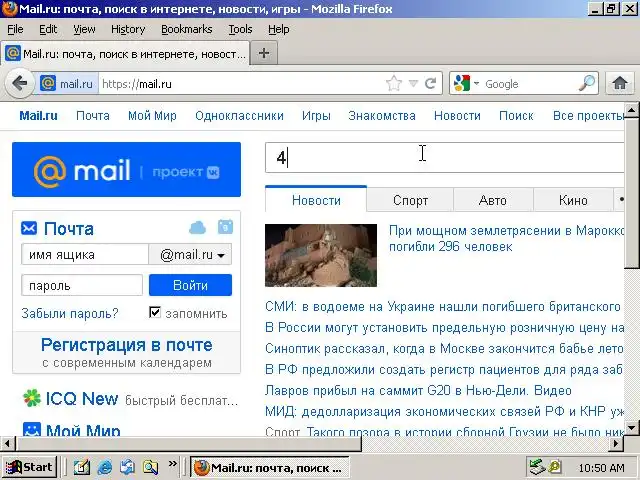
Task: Click the page search field containing 4
Action: coord(444,158)
